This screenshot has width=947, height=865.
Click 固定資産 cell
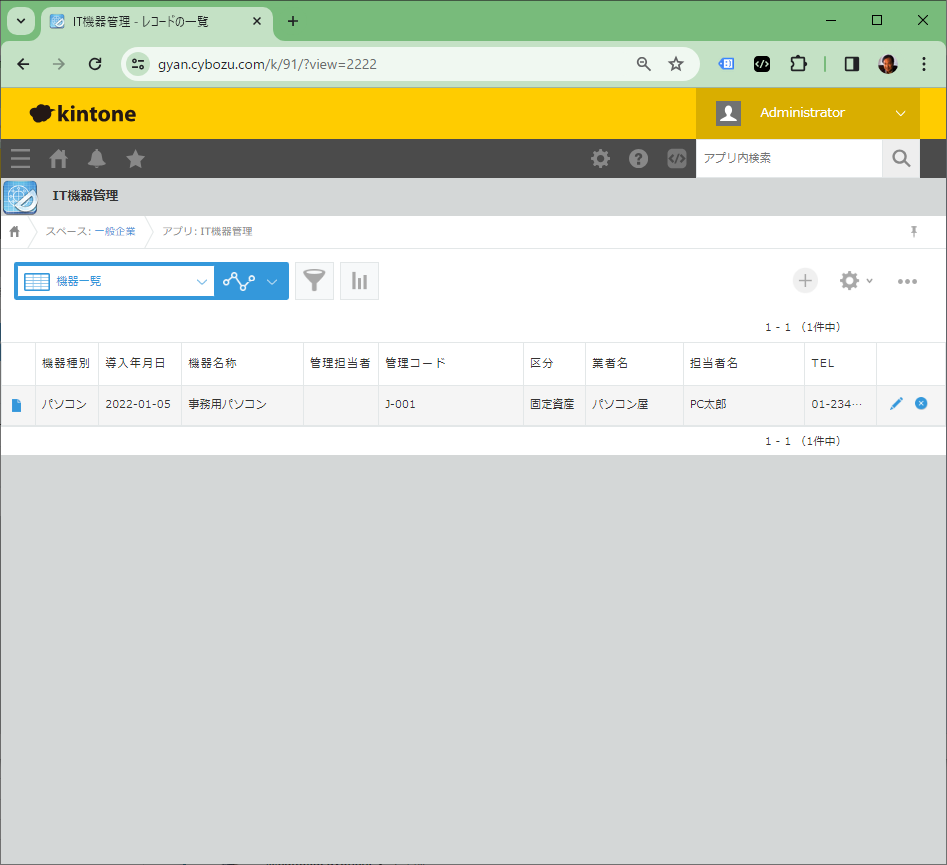pos(552,404)
